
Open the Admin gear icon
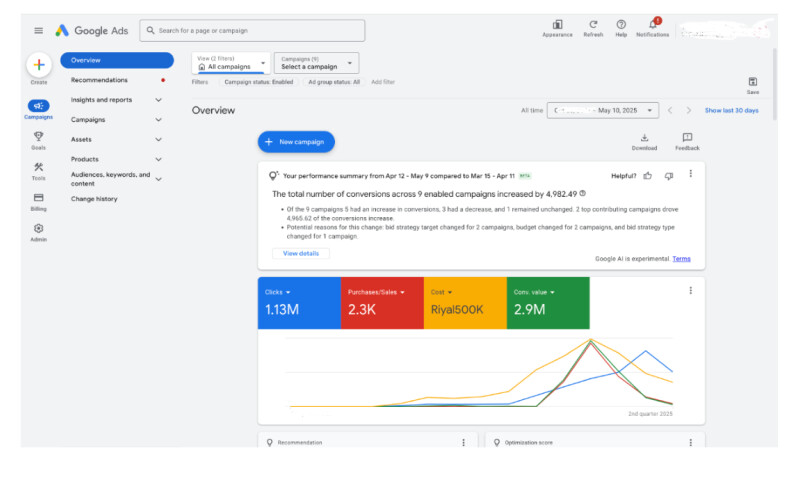[x=38, y=230]
